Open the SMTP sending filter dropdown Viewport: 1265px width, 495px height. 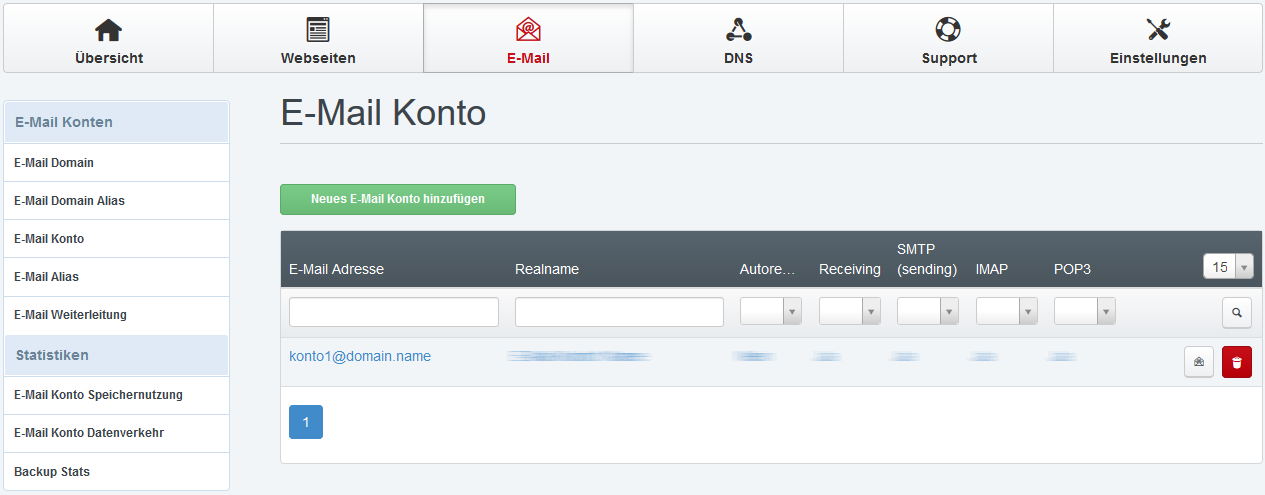coord(928,312)
